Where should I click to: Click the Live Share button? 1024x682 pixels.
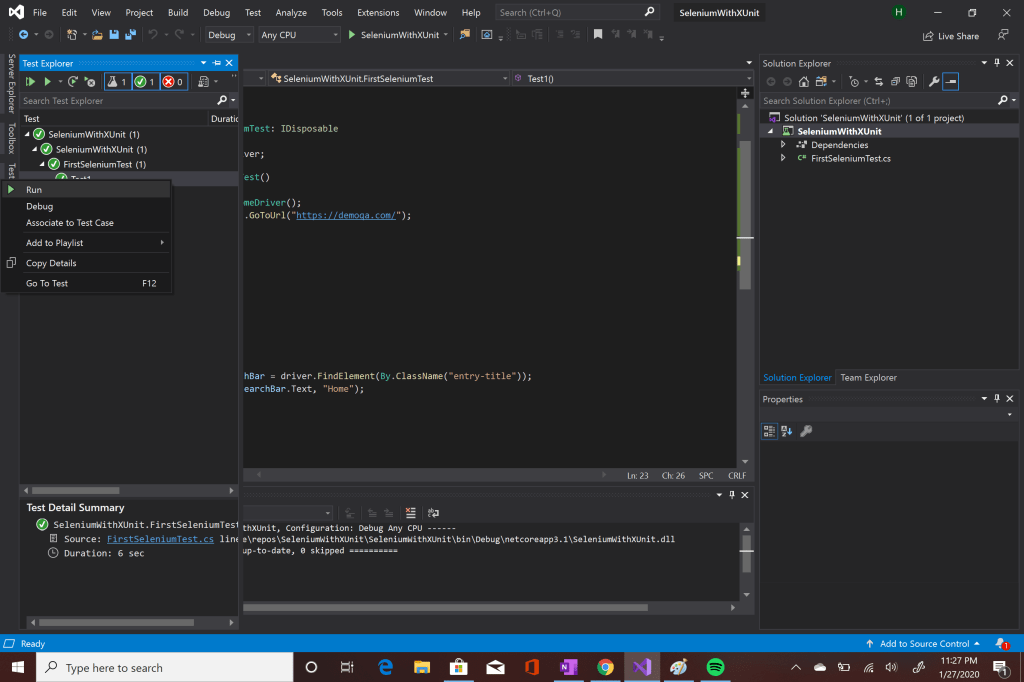point(950,36)
